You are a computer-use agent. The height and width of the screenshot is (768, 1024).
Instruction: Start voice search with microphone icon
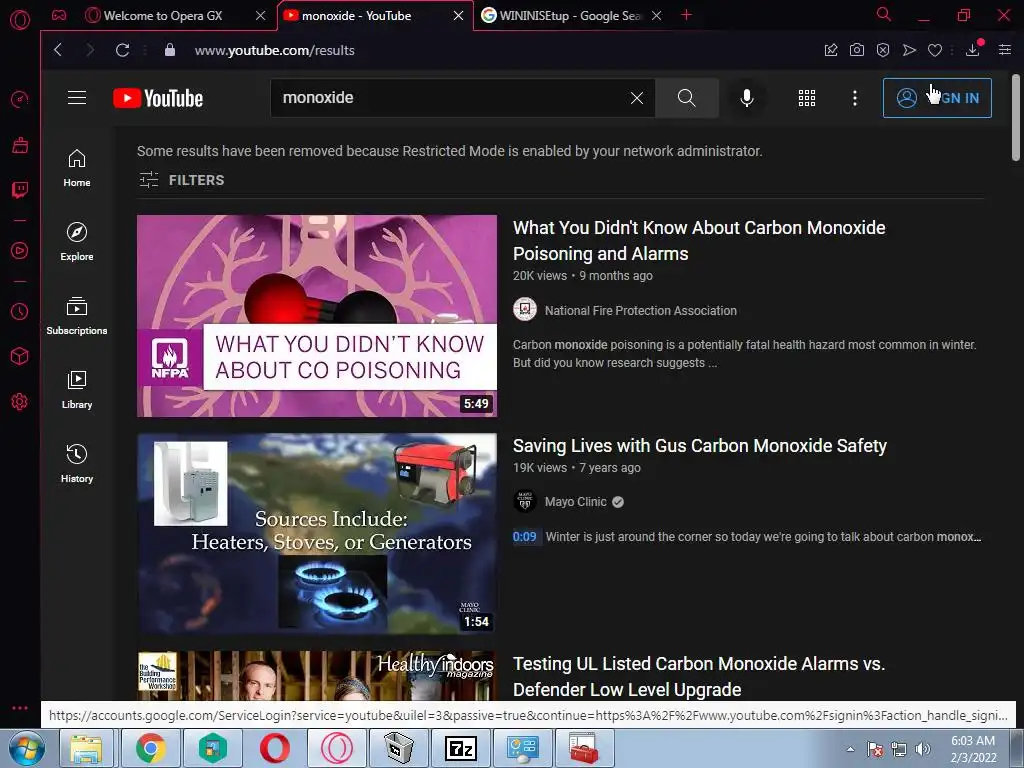pyautogui.click(x=746, y=98)
